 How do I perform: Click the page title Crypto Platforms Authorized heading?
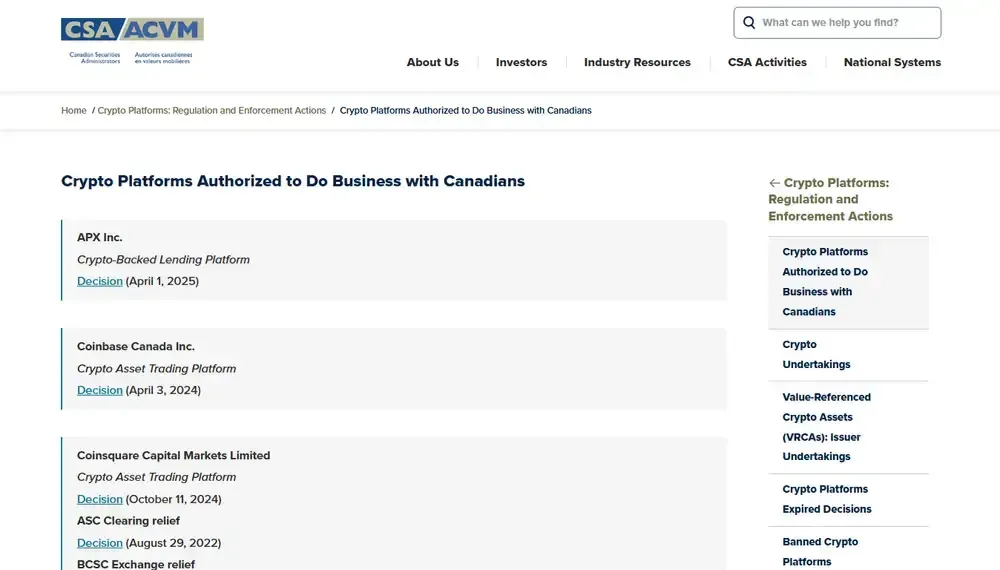coord(293,181)
